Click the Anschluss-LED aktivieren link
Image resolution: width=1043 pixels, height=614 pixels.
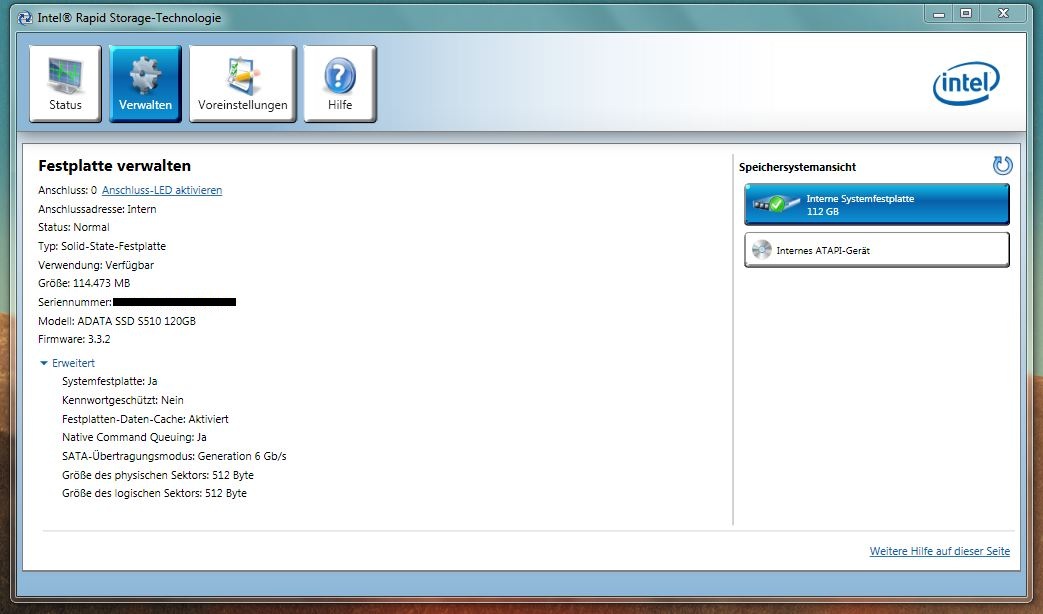point(162,190)
